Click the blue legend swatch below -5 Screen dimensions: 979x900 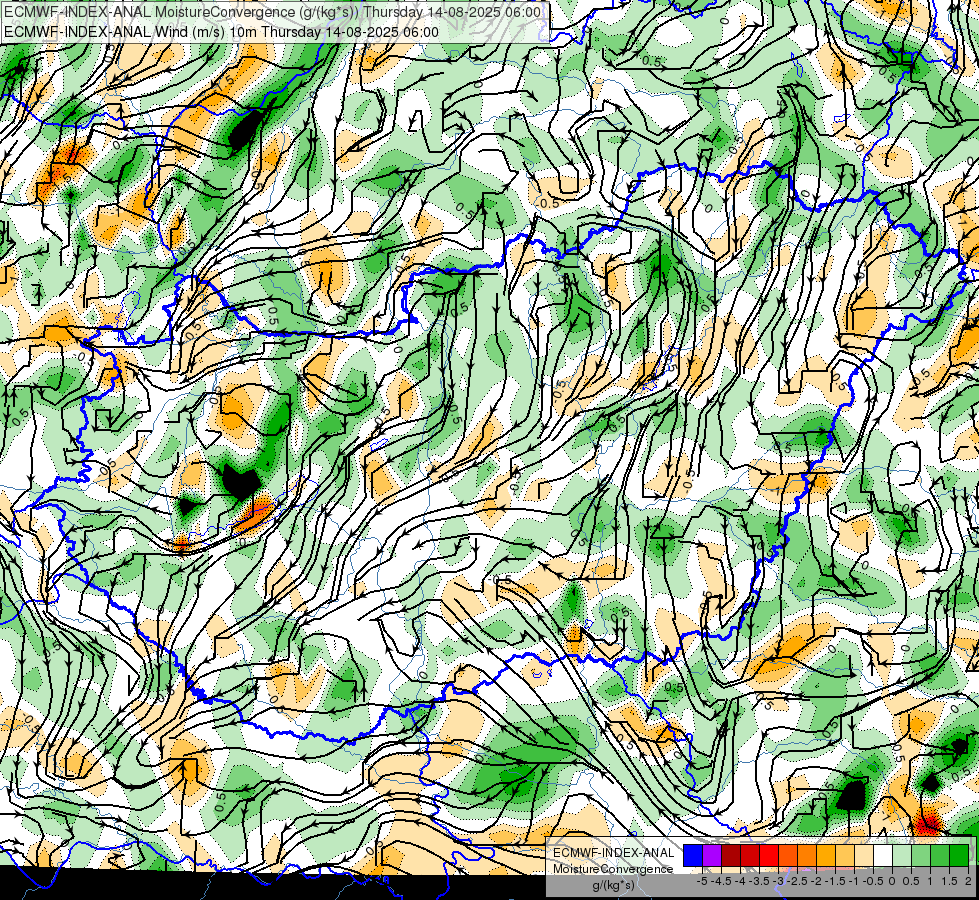tap(693, 855)
